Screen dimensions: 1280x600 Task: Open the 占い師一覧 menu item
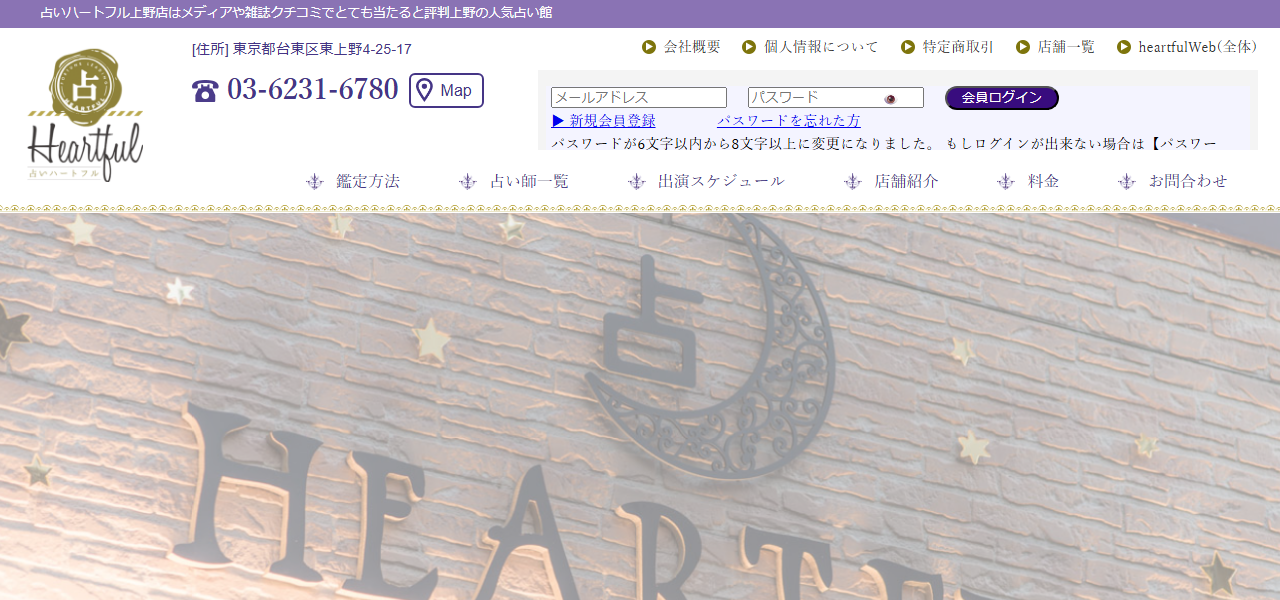(x=529, y=181)
